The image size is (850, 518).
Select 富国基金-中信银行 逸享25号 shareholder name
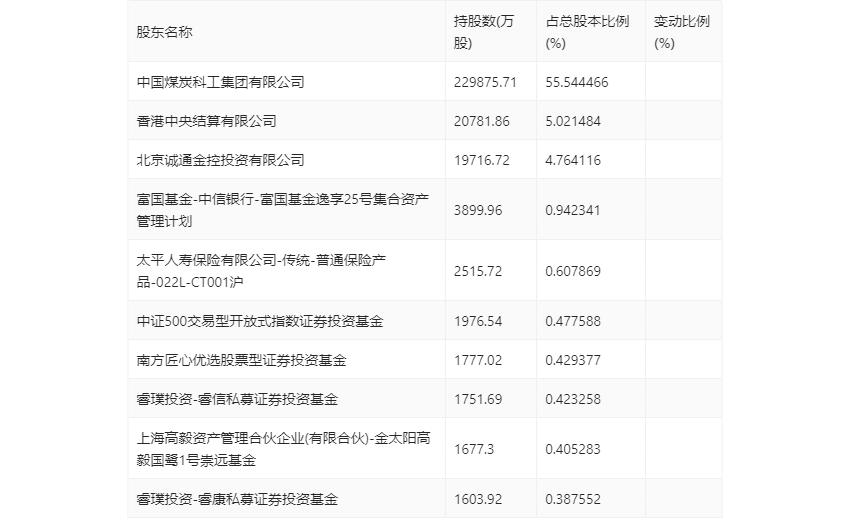(x=282, y=210)
